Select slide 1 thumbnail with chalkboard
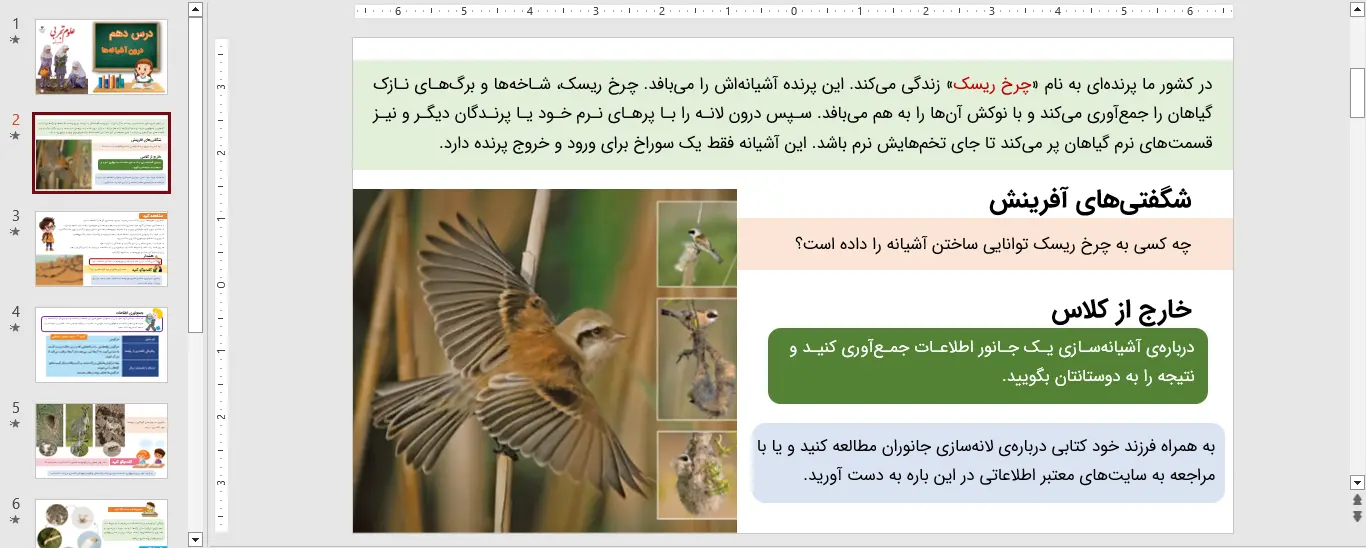This screenshot has width=1366, height=548. point(101,57)
